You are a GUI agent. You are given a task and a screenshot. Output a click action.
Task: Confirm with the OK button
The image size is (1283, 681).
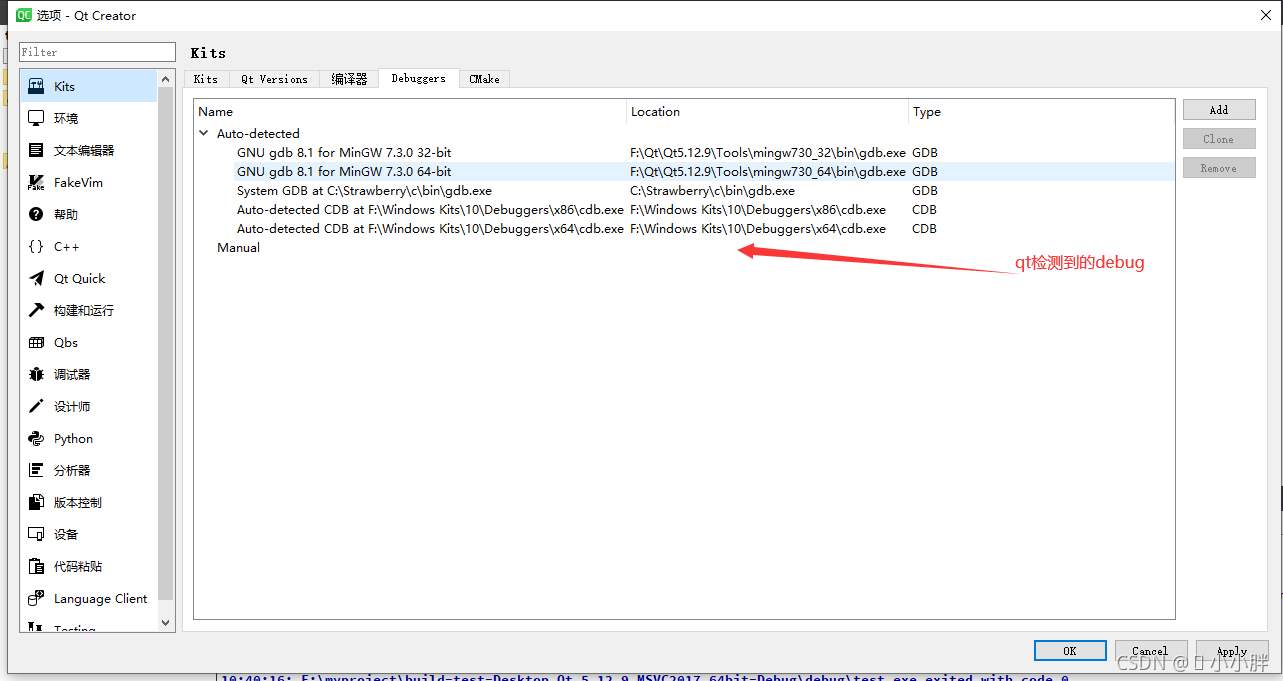1070,651
